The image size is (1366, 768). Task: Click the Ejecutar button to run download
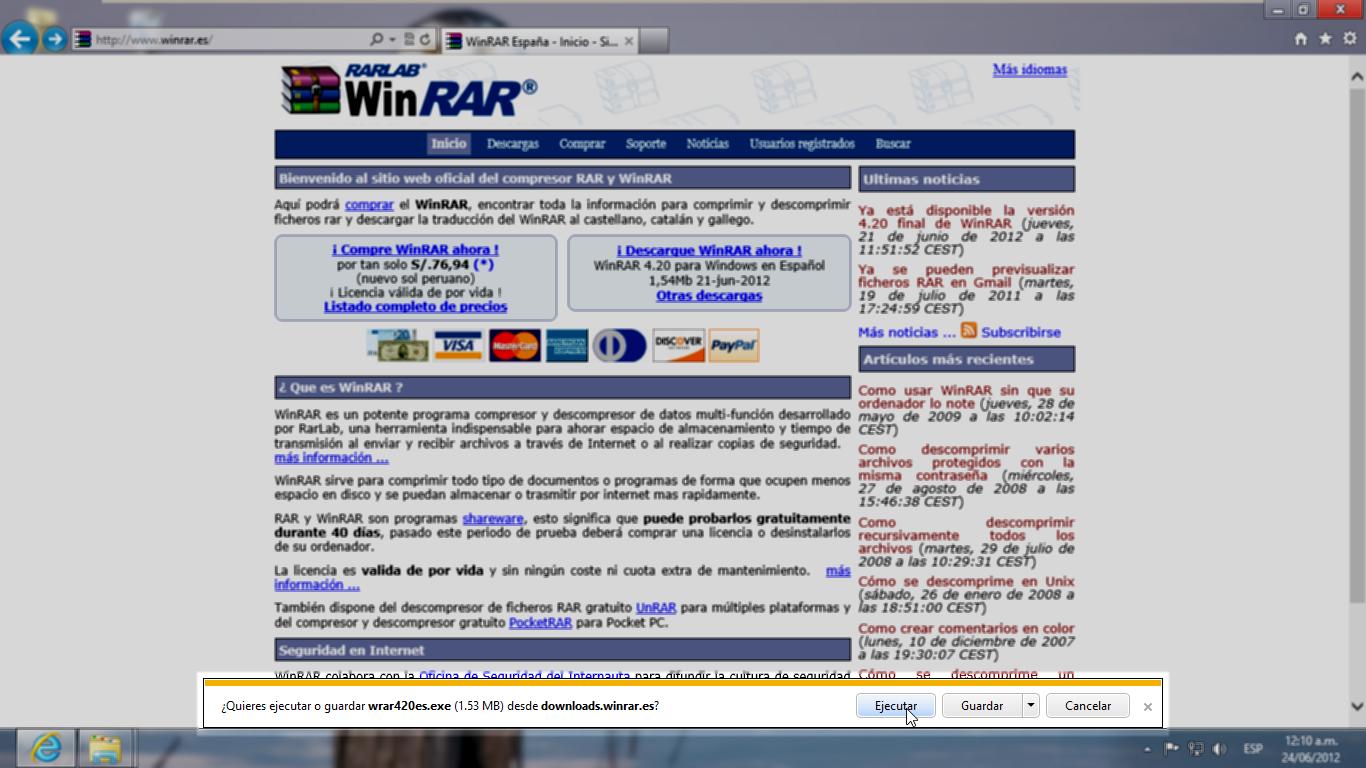point(895,705)
